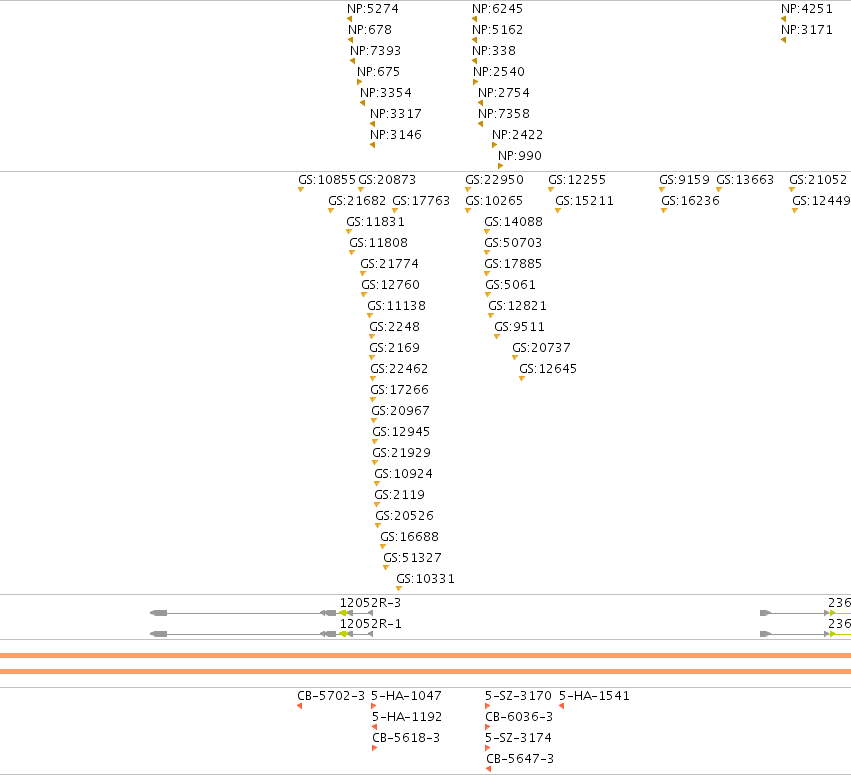Select feature GS:50703

pos(513,243)
